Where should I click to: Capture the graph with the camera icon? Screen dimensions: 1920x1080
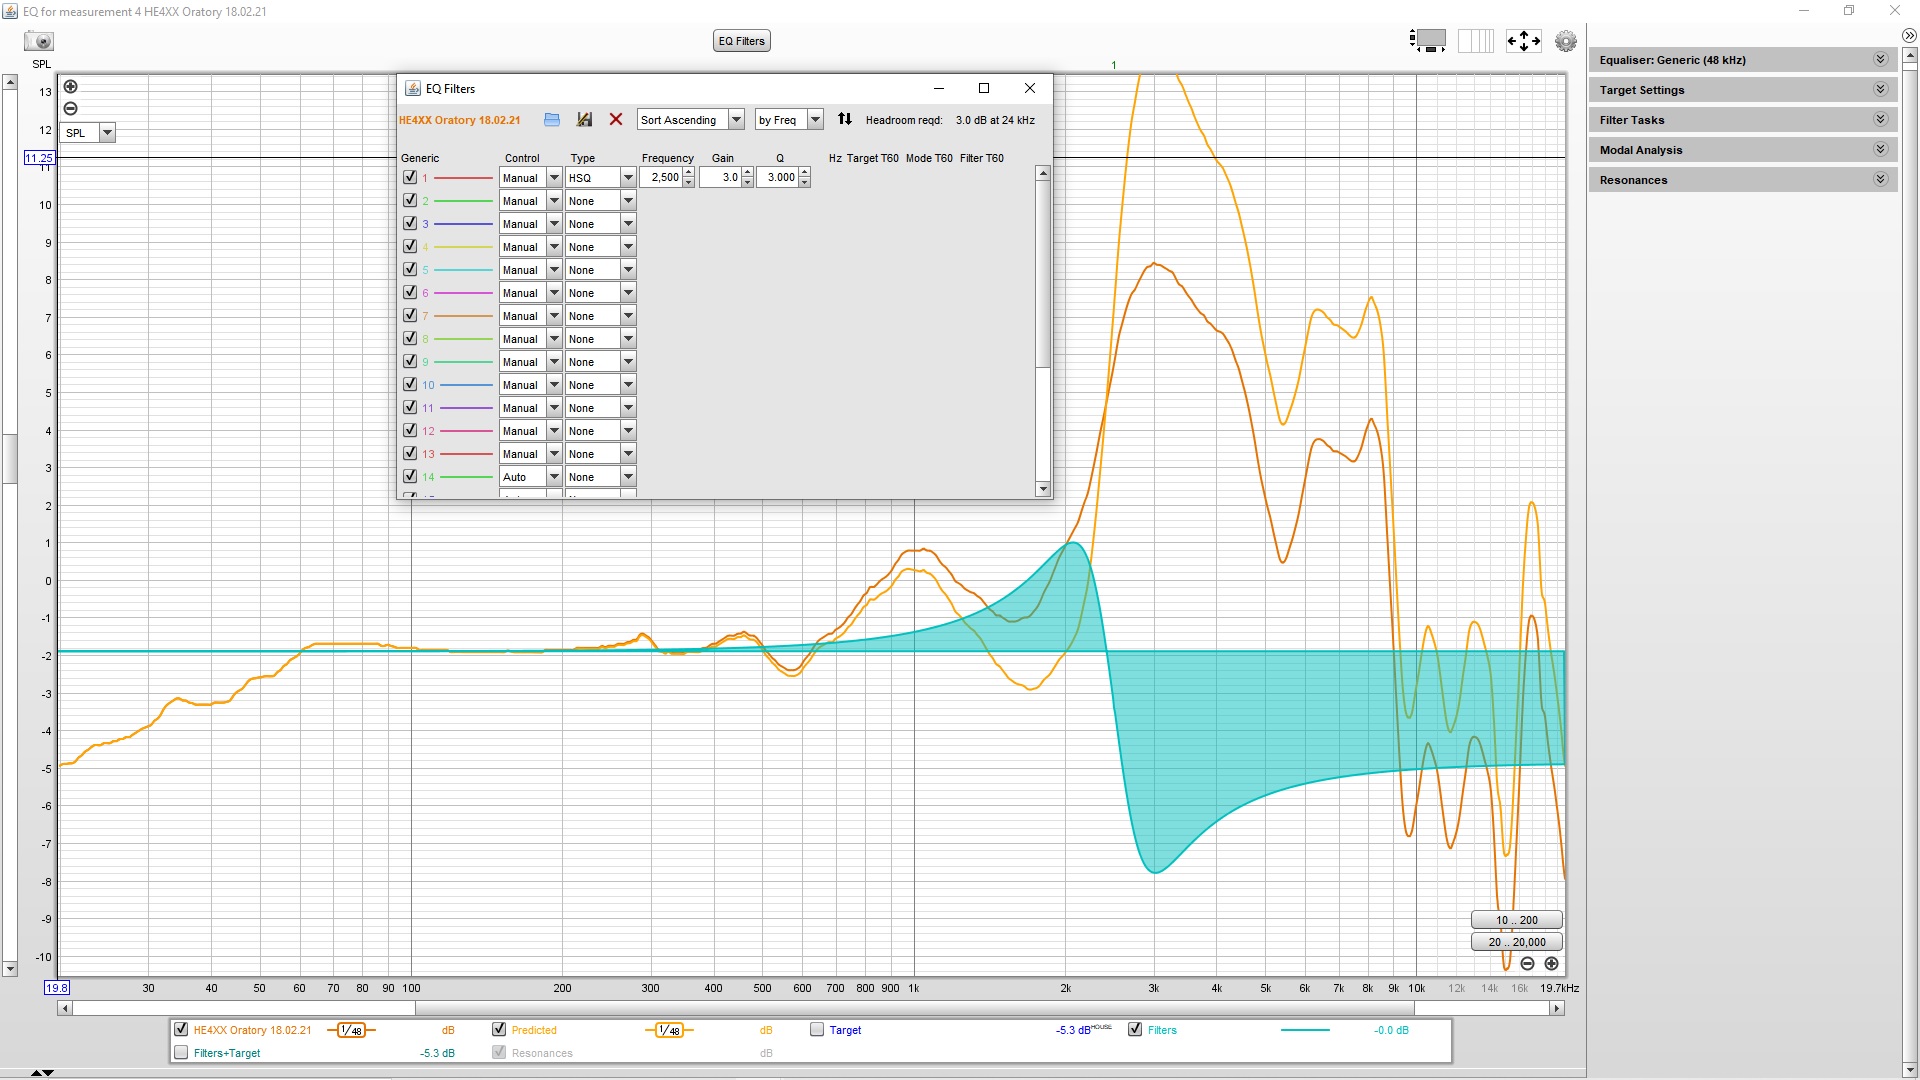coord(39,41)
